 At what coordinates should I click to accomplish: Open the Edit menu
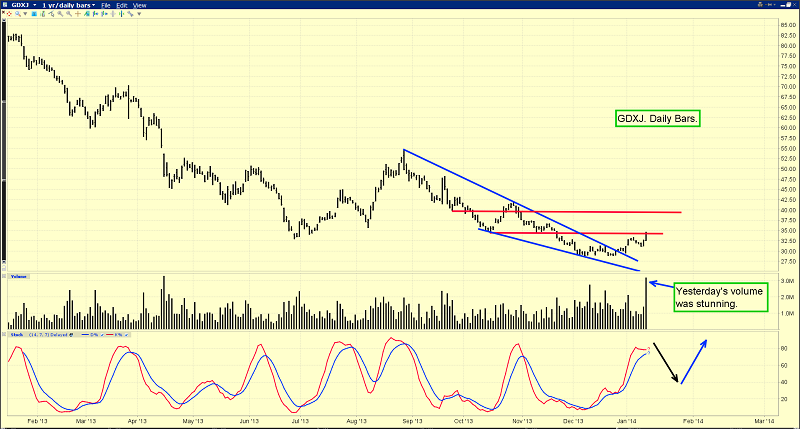click(122, 5)
